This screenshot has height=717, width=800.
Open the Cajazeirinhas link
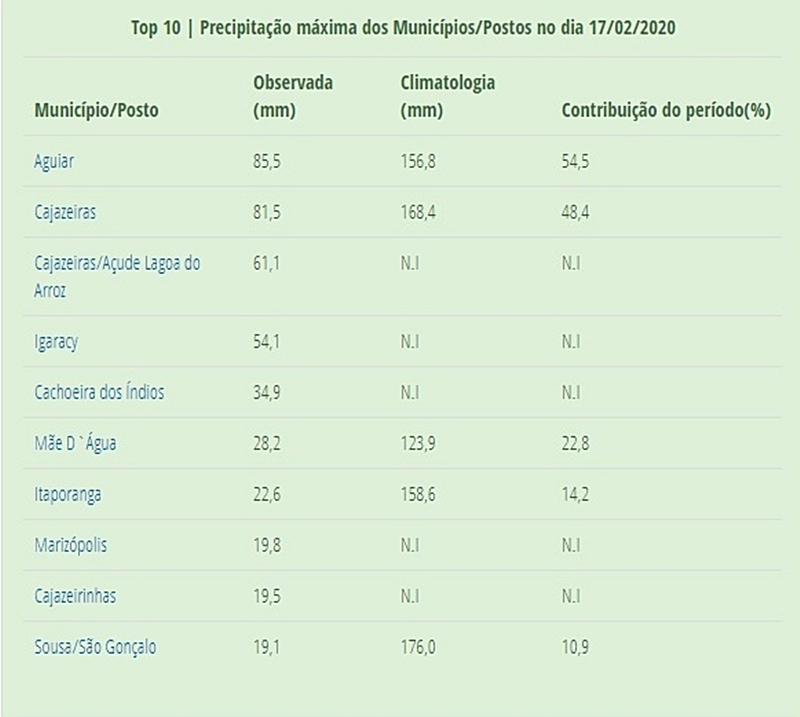pos(76,597)
